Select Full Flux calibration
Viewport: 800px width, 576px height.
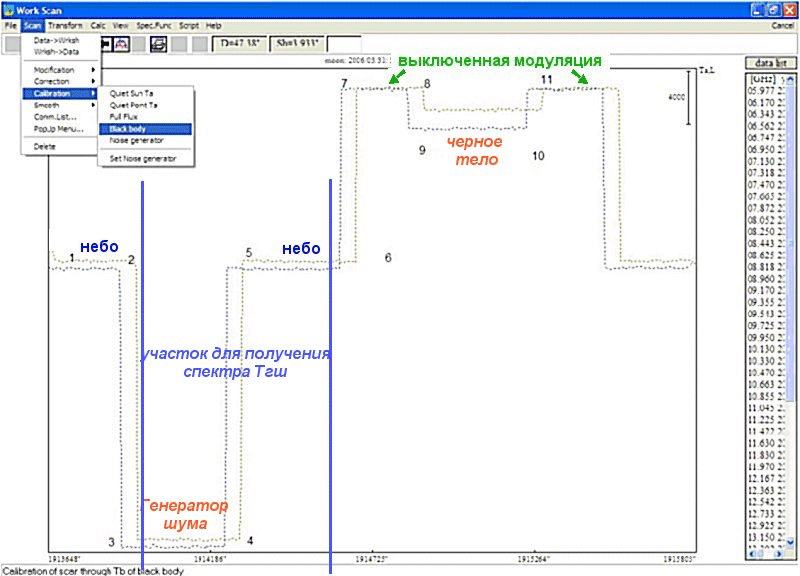coord(145,117)
